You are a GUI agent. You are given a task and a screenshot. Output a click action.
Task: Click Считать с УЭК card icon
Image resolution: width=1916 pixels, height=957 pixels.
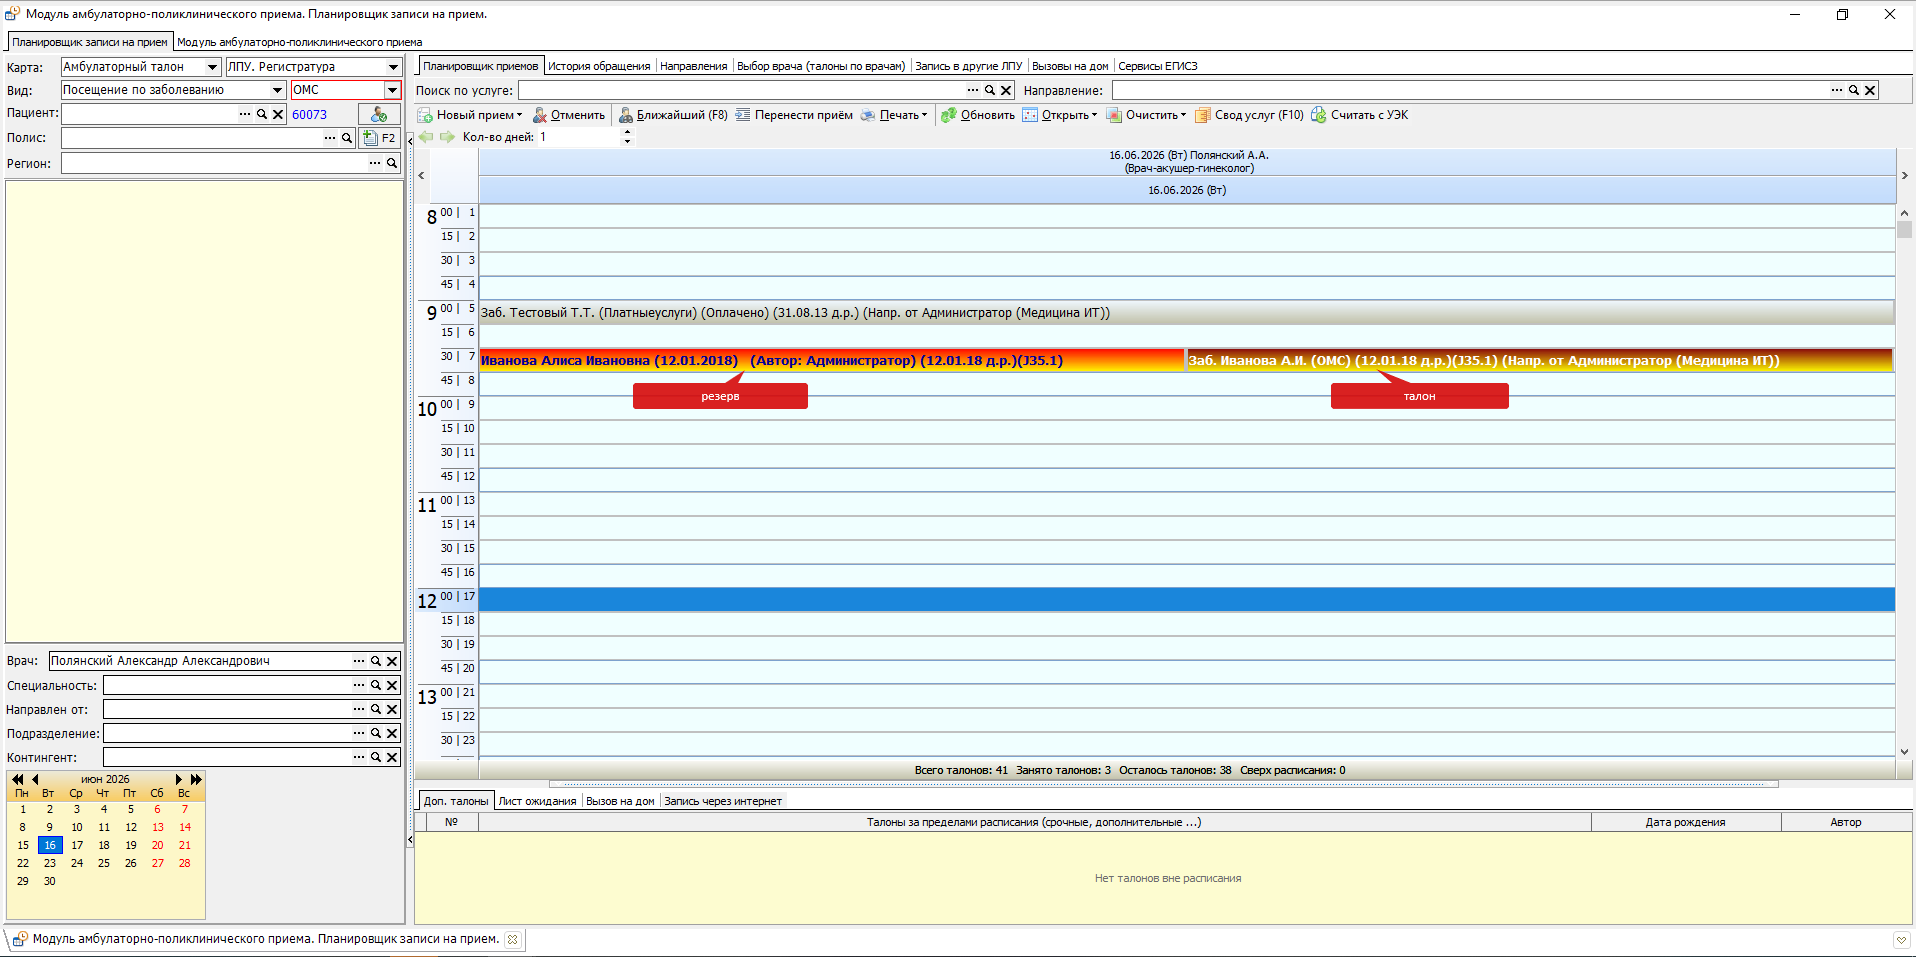coord(1319,115)
